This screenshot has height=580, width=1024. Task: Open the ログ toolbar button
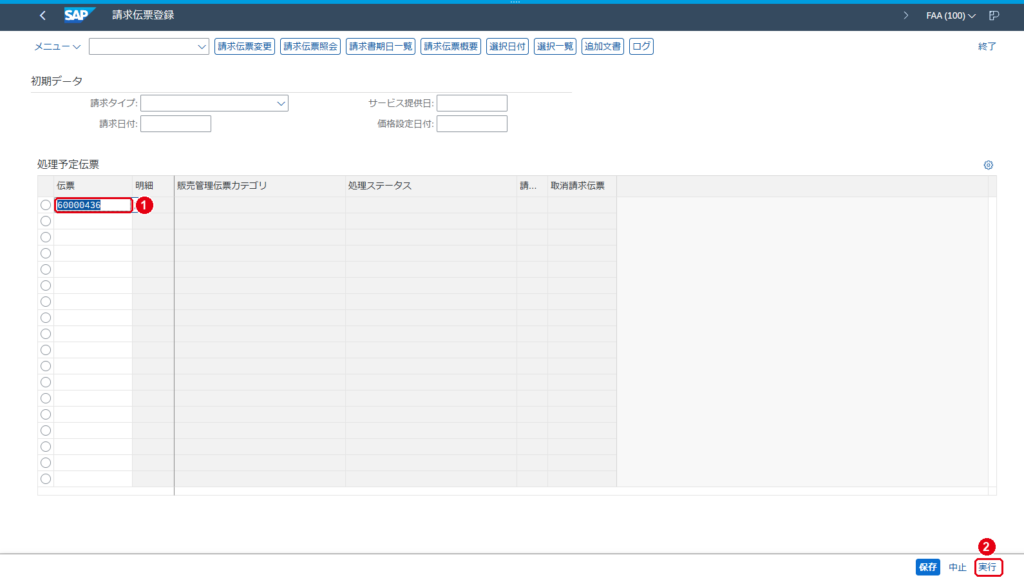click(641, 46)
